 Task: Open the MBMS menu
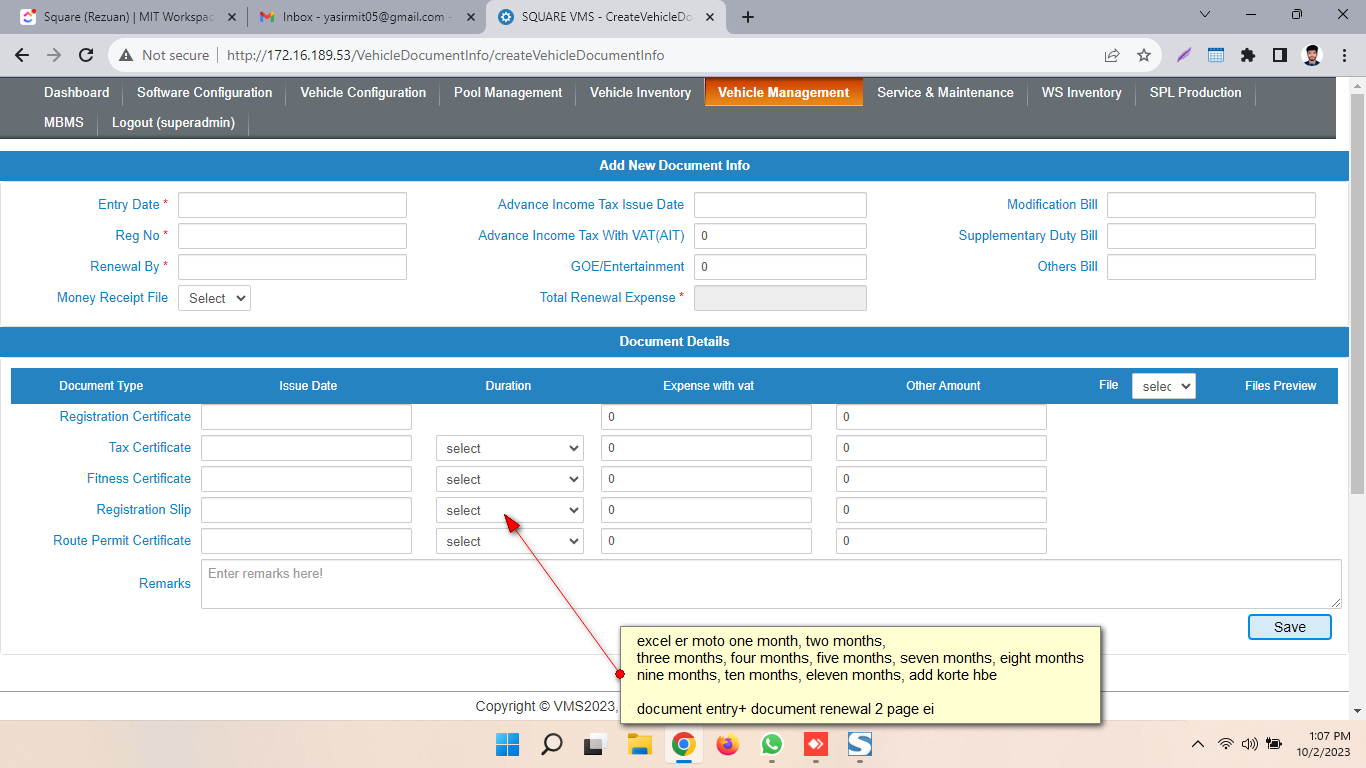[64, 122]
